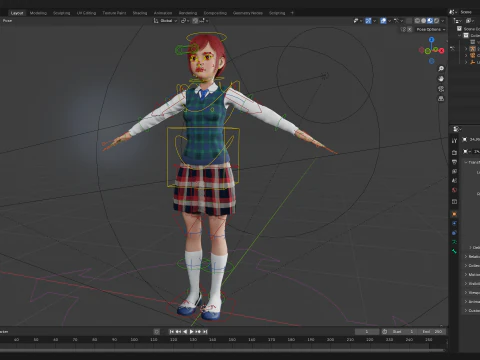Click the blue Z axis gizmo handle

click(x=432, y=40)
